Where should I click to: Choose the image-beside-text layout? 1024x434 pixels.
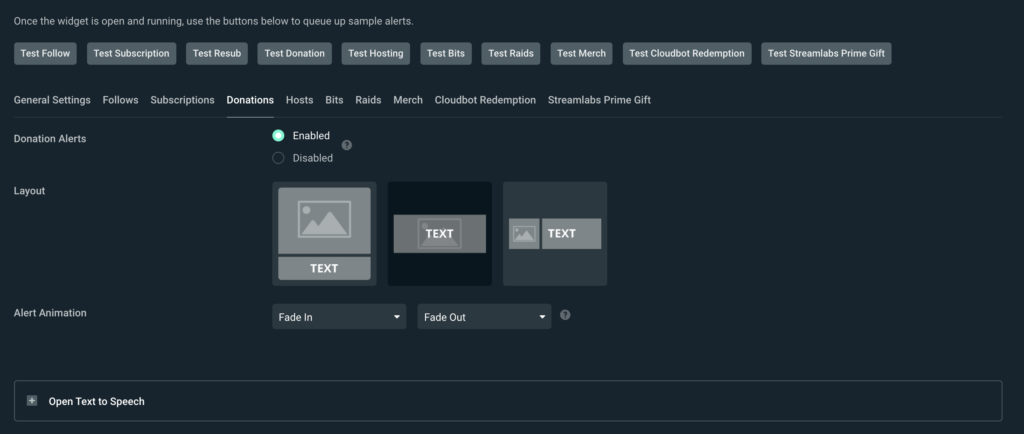click(555, 234)
